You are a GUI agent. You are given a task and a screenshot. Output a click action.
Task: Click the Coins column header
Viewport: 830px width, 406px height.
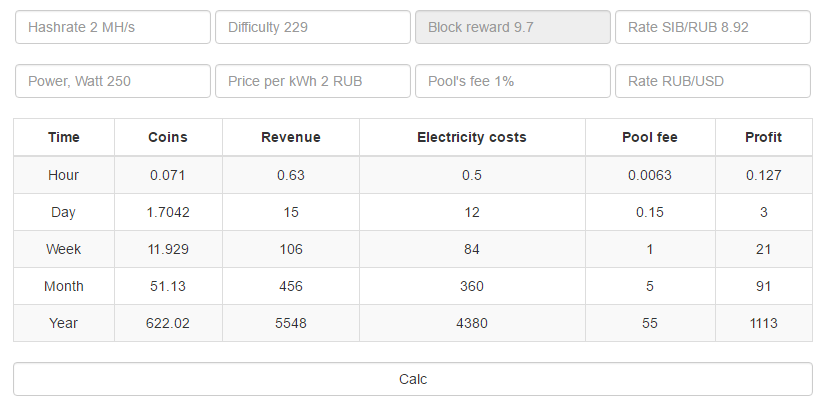[x=168, y=137]
